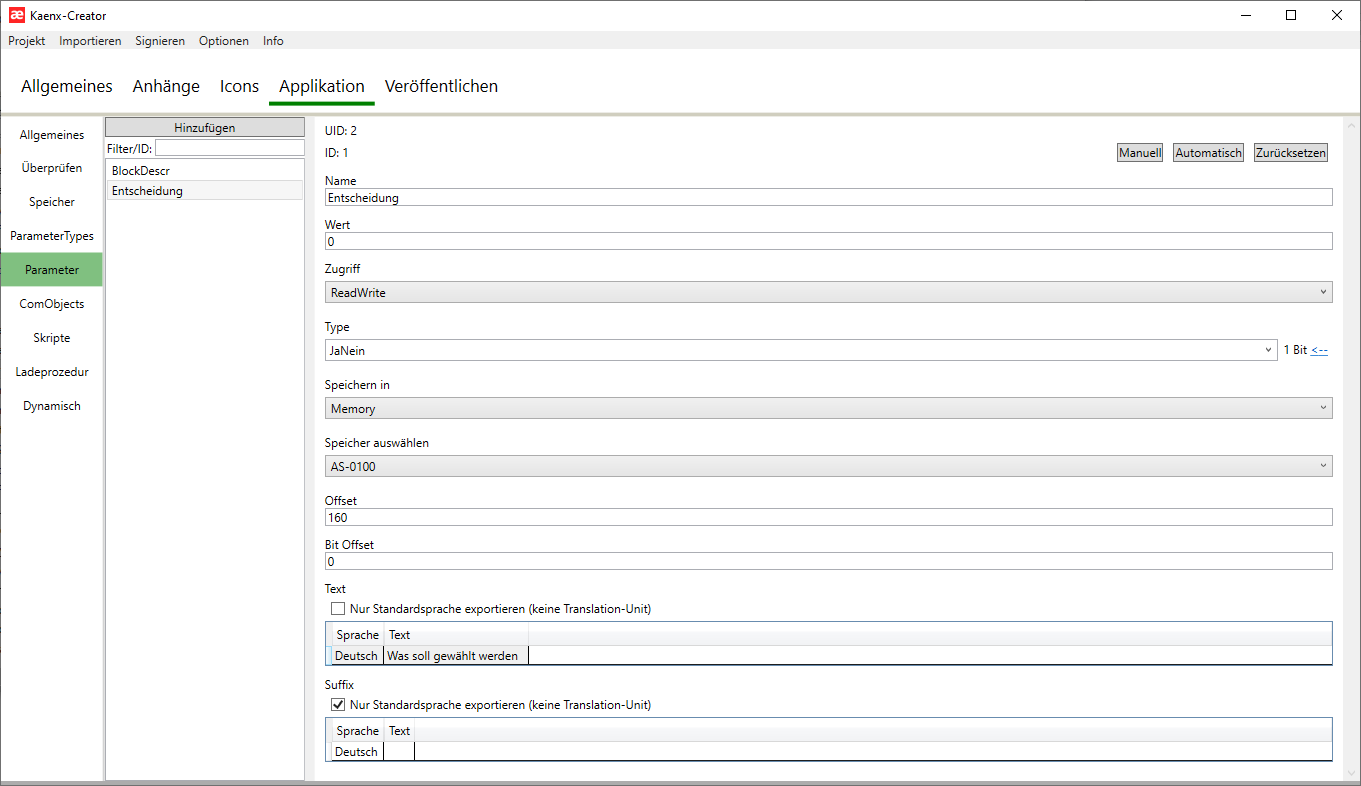Open the Zugriff ReadWrite dropdown
This screenshot has height=786, width=1361.
pos(828,292)
